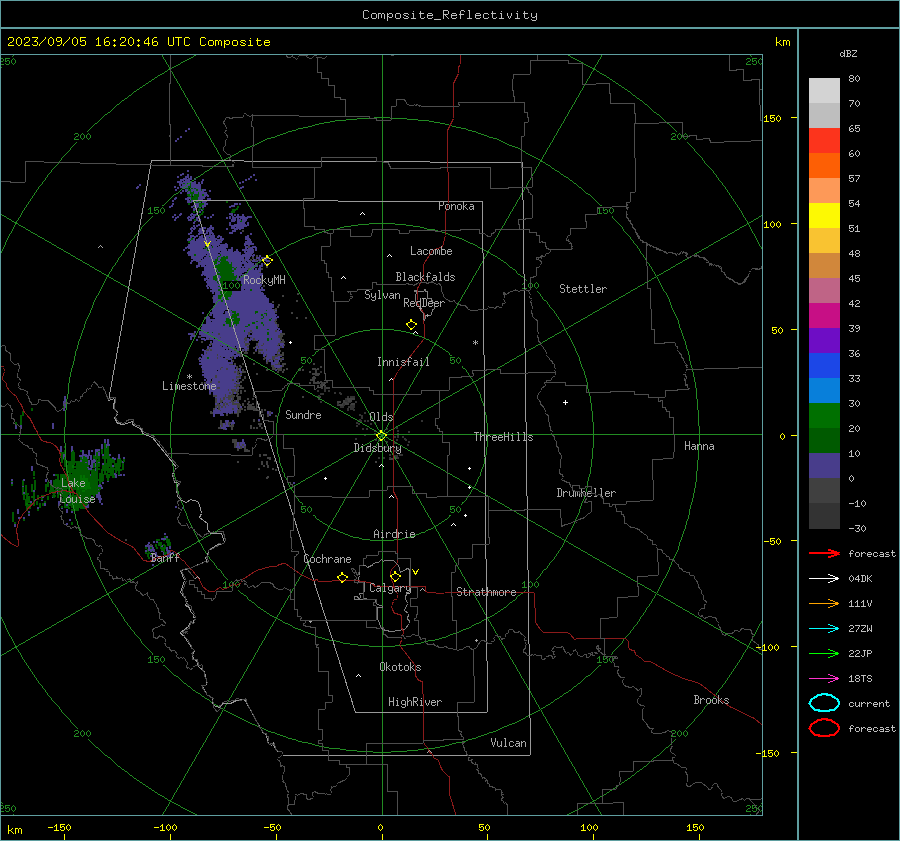Screen dimensions: 900x841
Task: Click the white plus marker west of Hanna
Action: point(565,402)
